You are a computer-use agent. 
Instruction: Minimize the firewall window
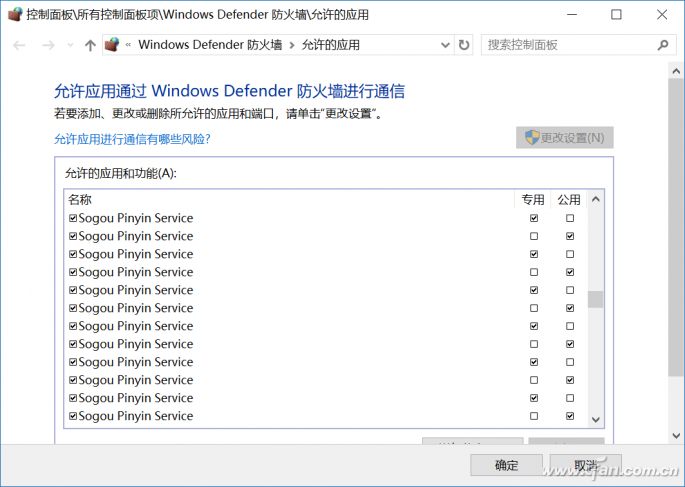(x=572, y=14)
